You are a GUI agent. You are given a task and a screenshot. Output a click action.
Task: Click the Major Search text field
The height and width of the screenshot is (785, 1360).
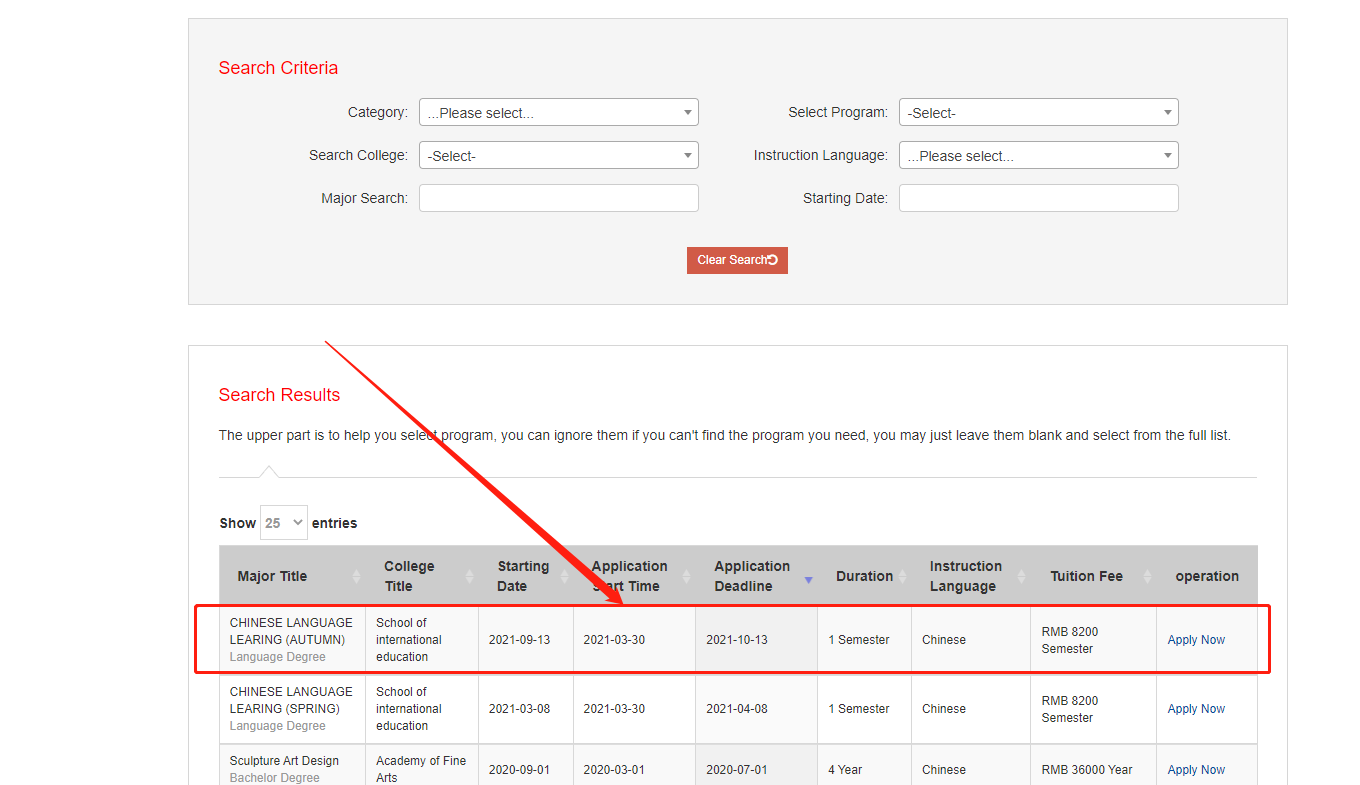558,198
